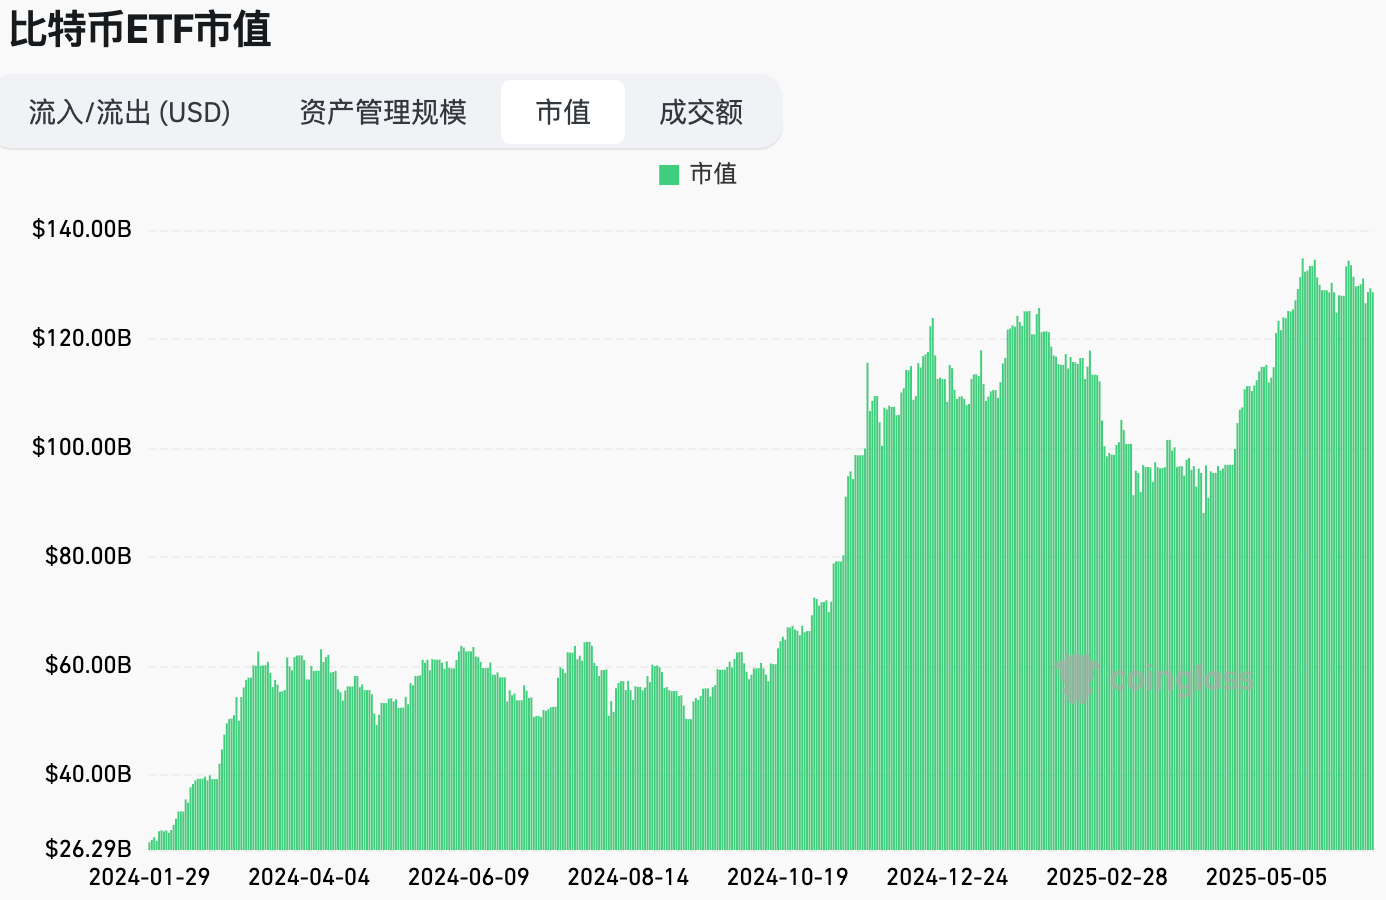Viewport: 1386px width, 900px height.
Task: Open the 资产管理规模 tab
Action: tap(383, 112)
